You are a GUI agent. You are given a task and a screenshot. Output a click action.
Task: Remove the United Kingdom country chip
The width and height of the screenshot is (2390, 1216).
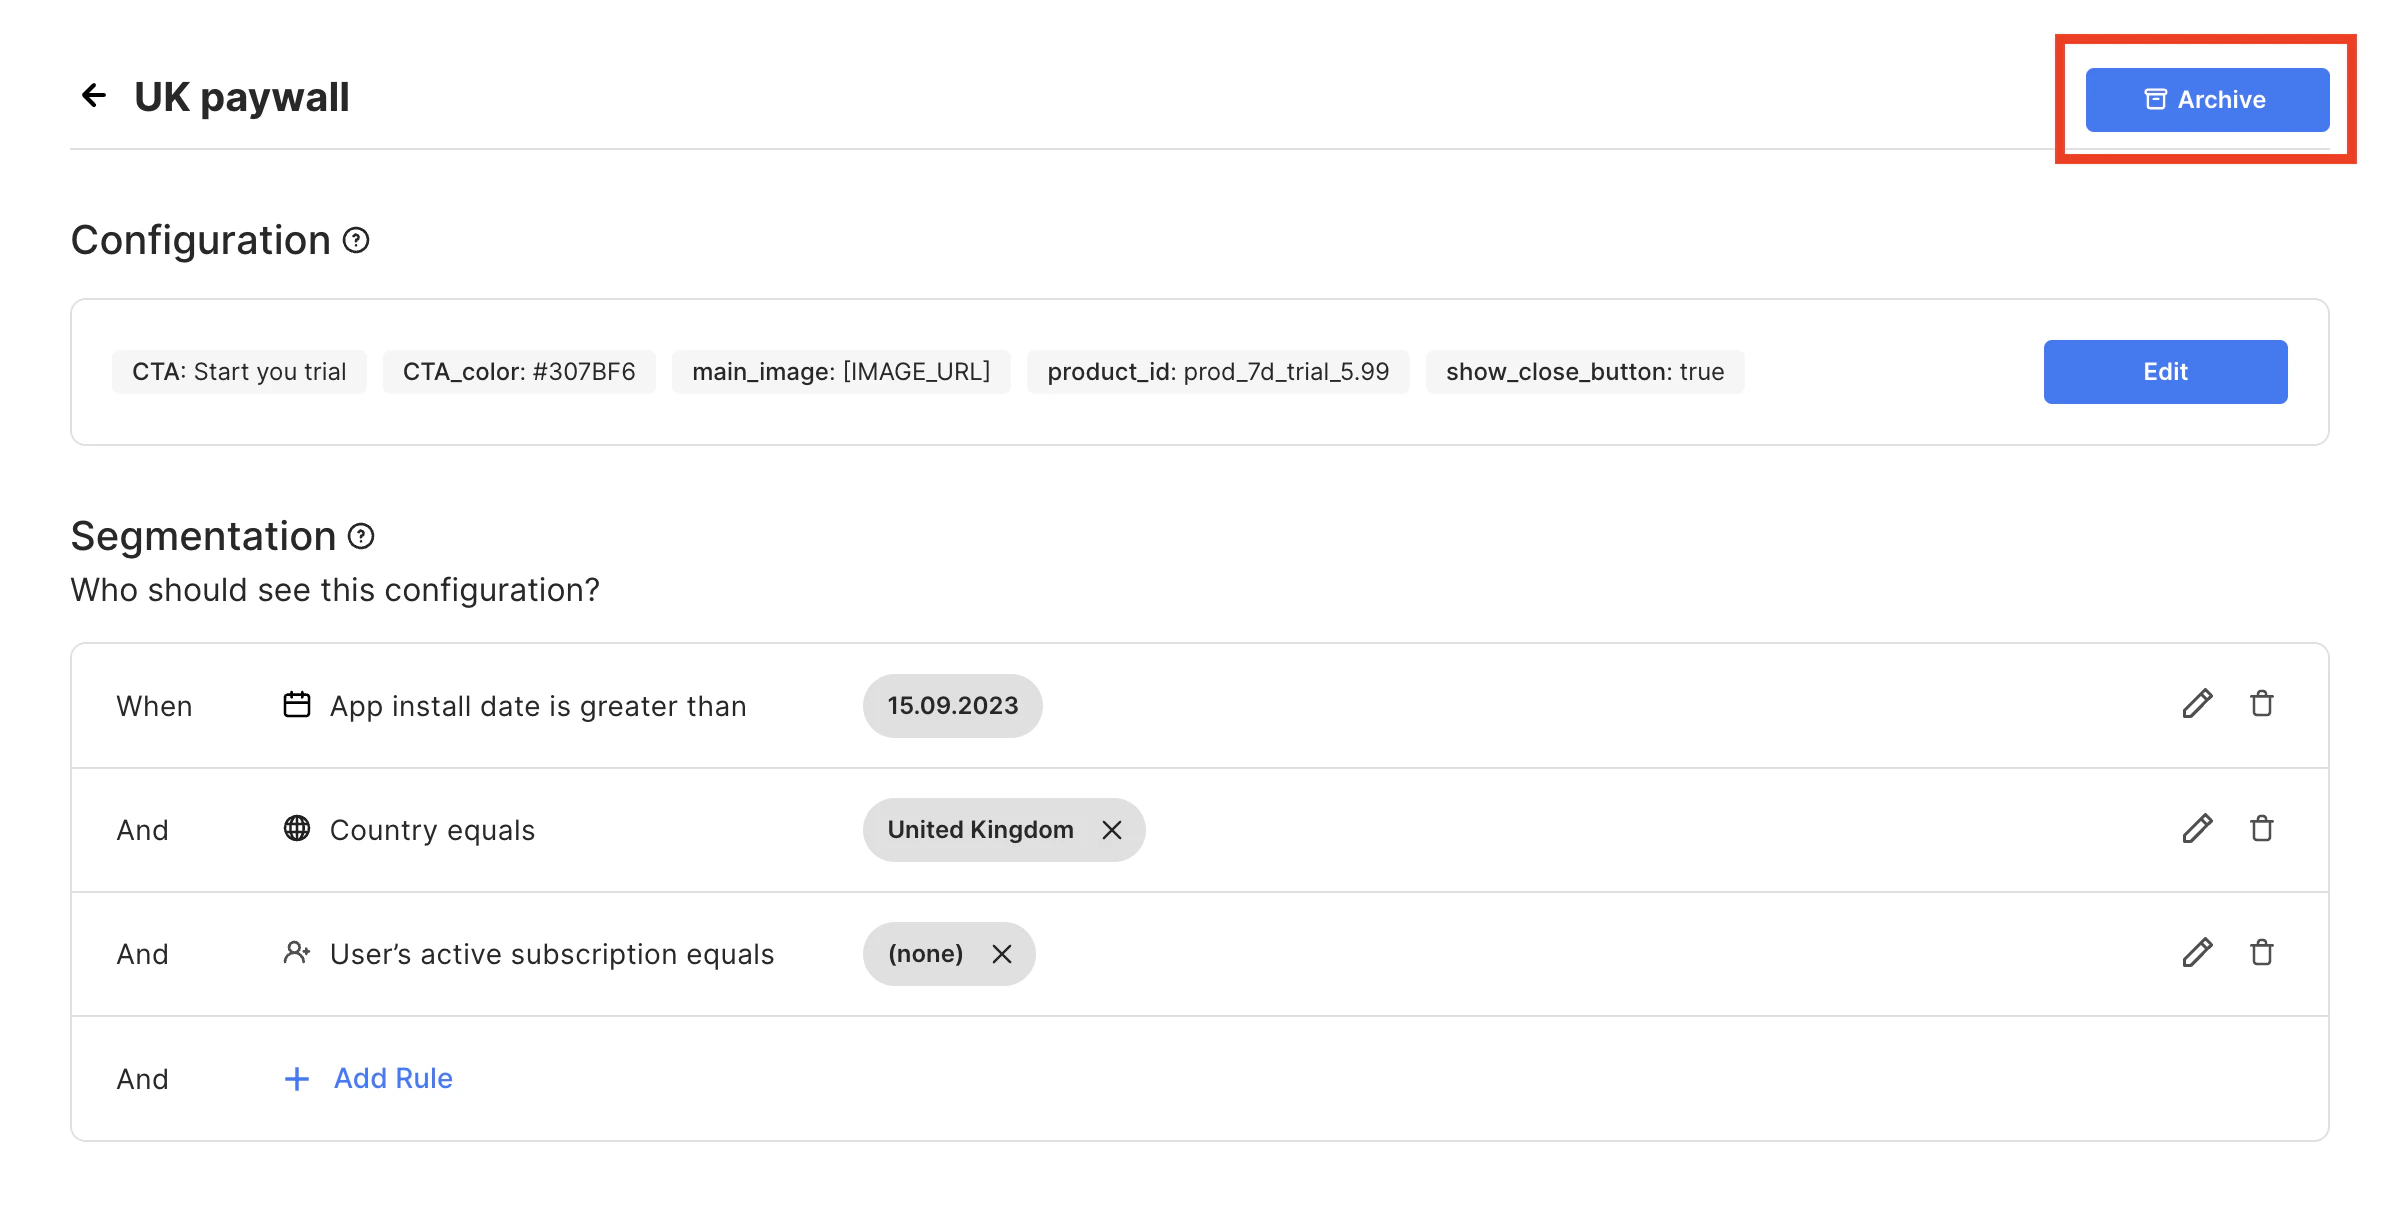[x=1111, y=830]
